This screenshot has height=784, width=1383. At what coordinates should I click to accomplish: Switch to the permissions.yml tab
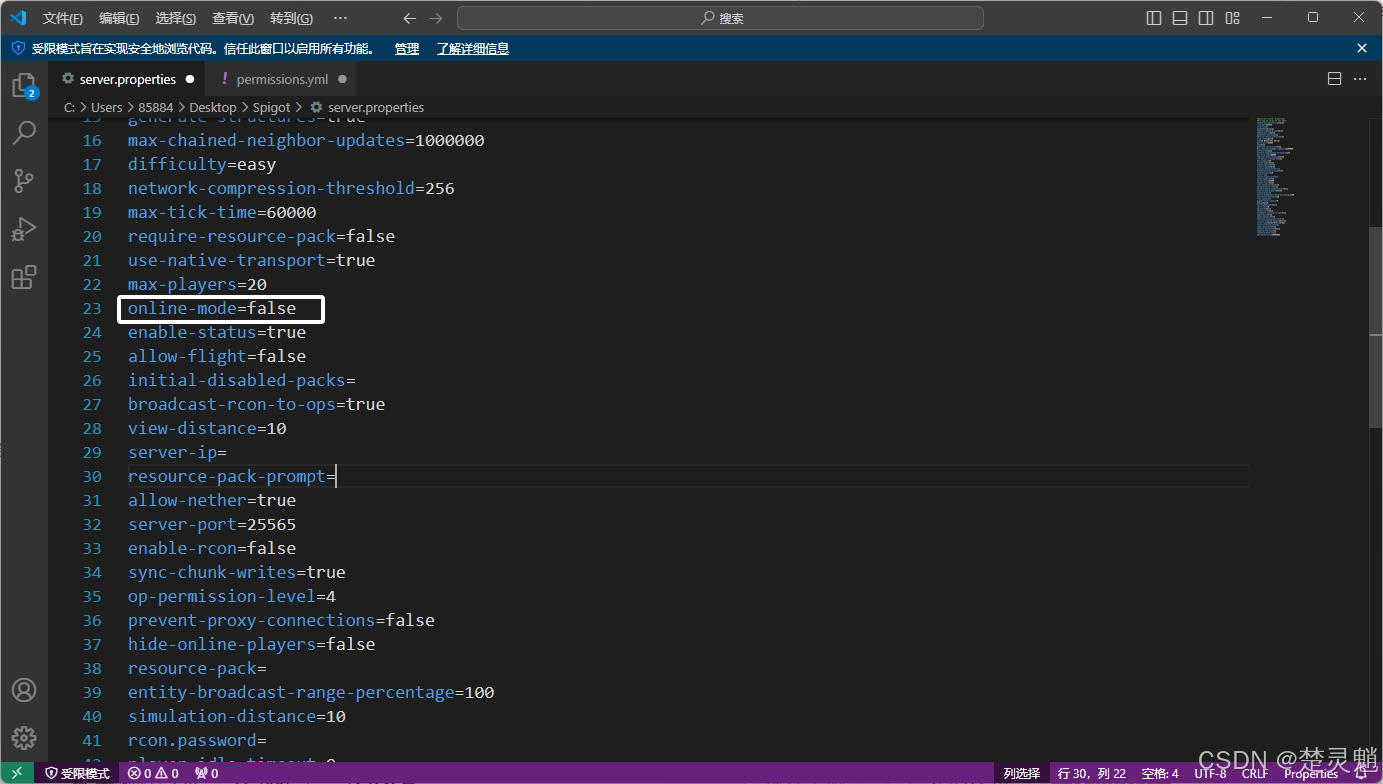pyautogui.click(x=282, y=79)
